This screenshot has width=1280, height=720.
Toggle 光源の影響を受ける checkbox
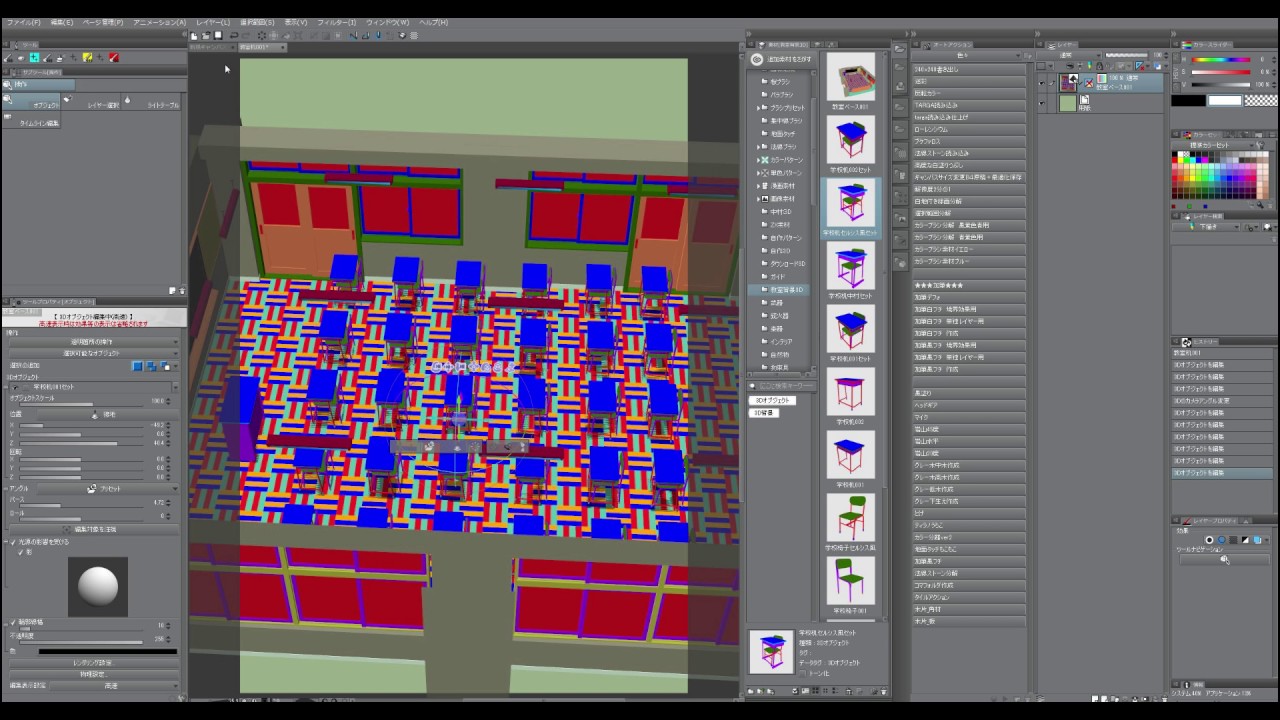coord(12,541)
